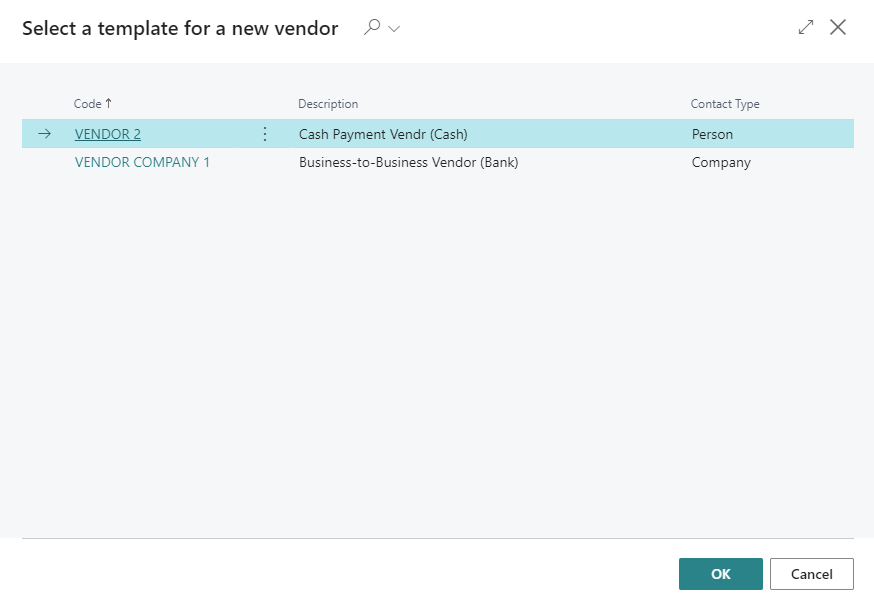874x607 pixels.
Task: Open the Contact Type column header menu
Action: pos(725,104)
